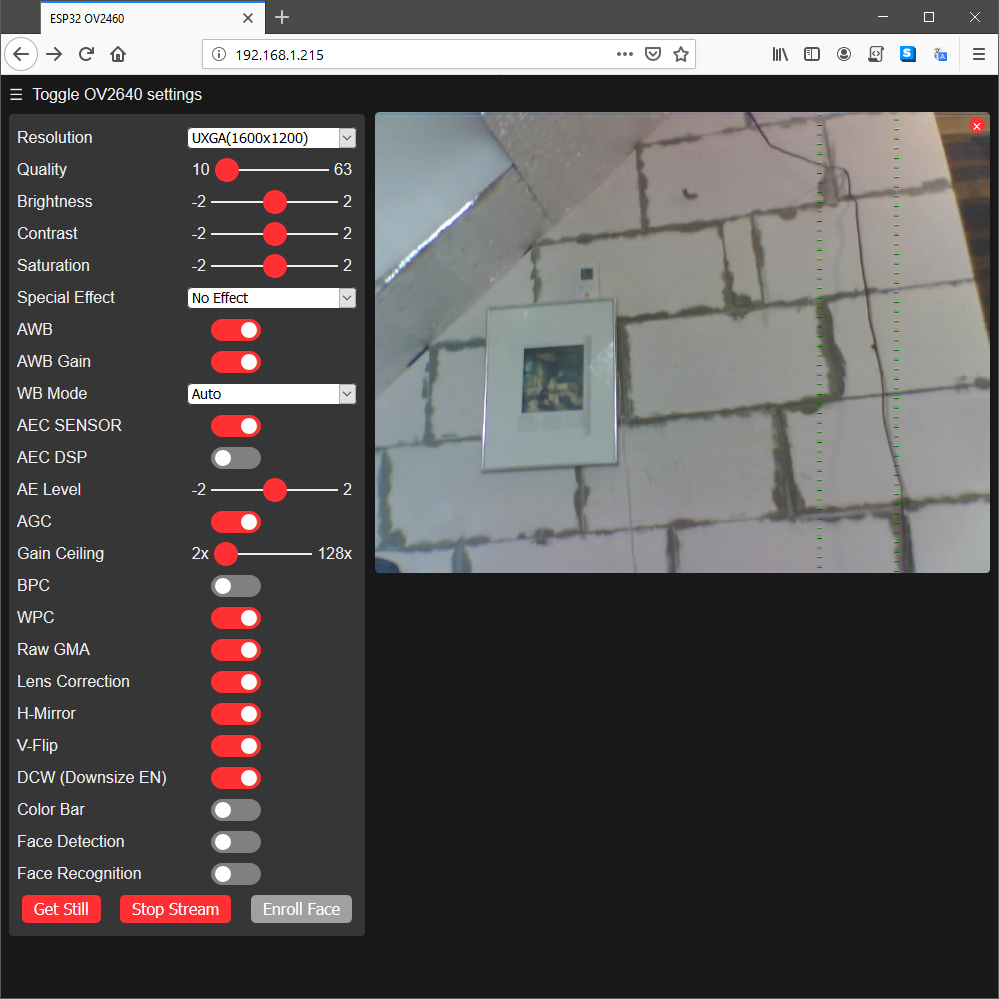Open the Library icon in toolbar
999x999 pixels.
coord(780,54)
